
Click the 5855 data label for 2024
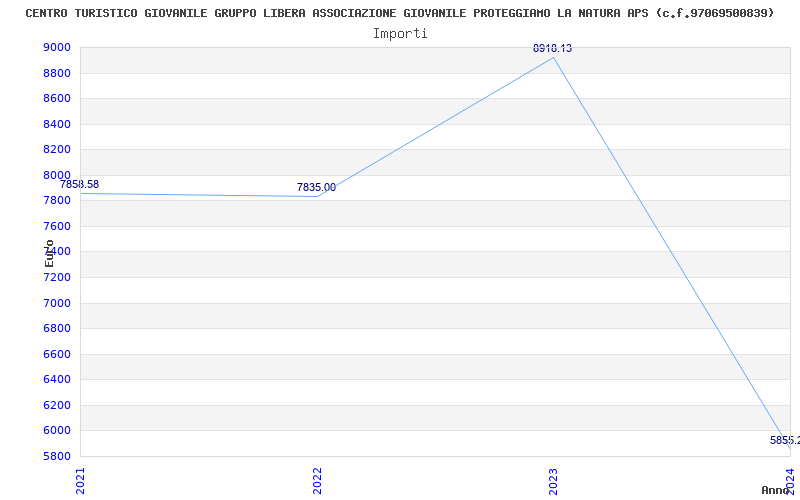point(785,440)
